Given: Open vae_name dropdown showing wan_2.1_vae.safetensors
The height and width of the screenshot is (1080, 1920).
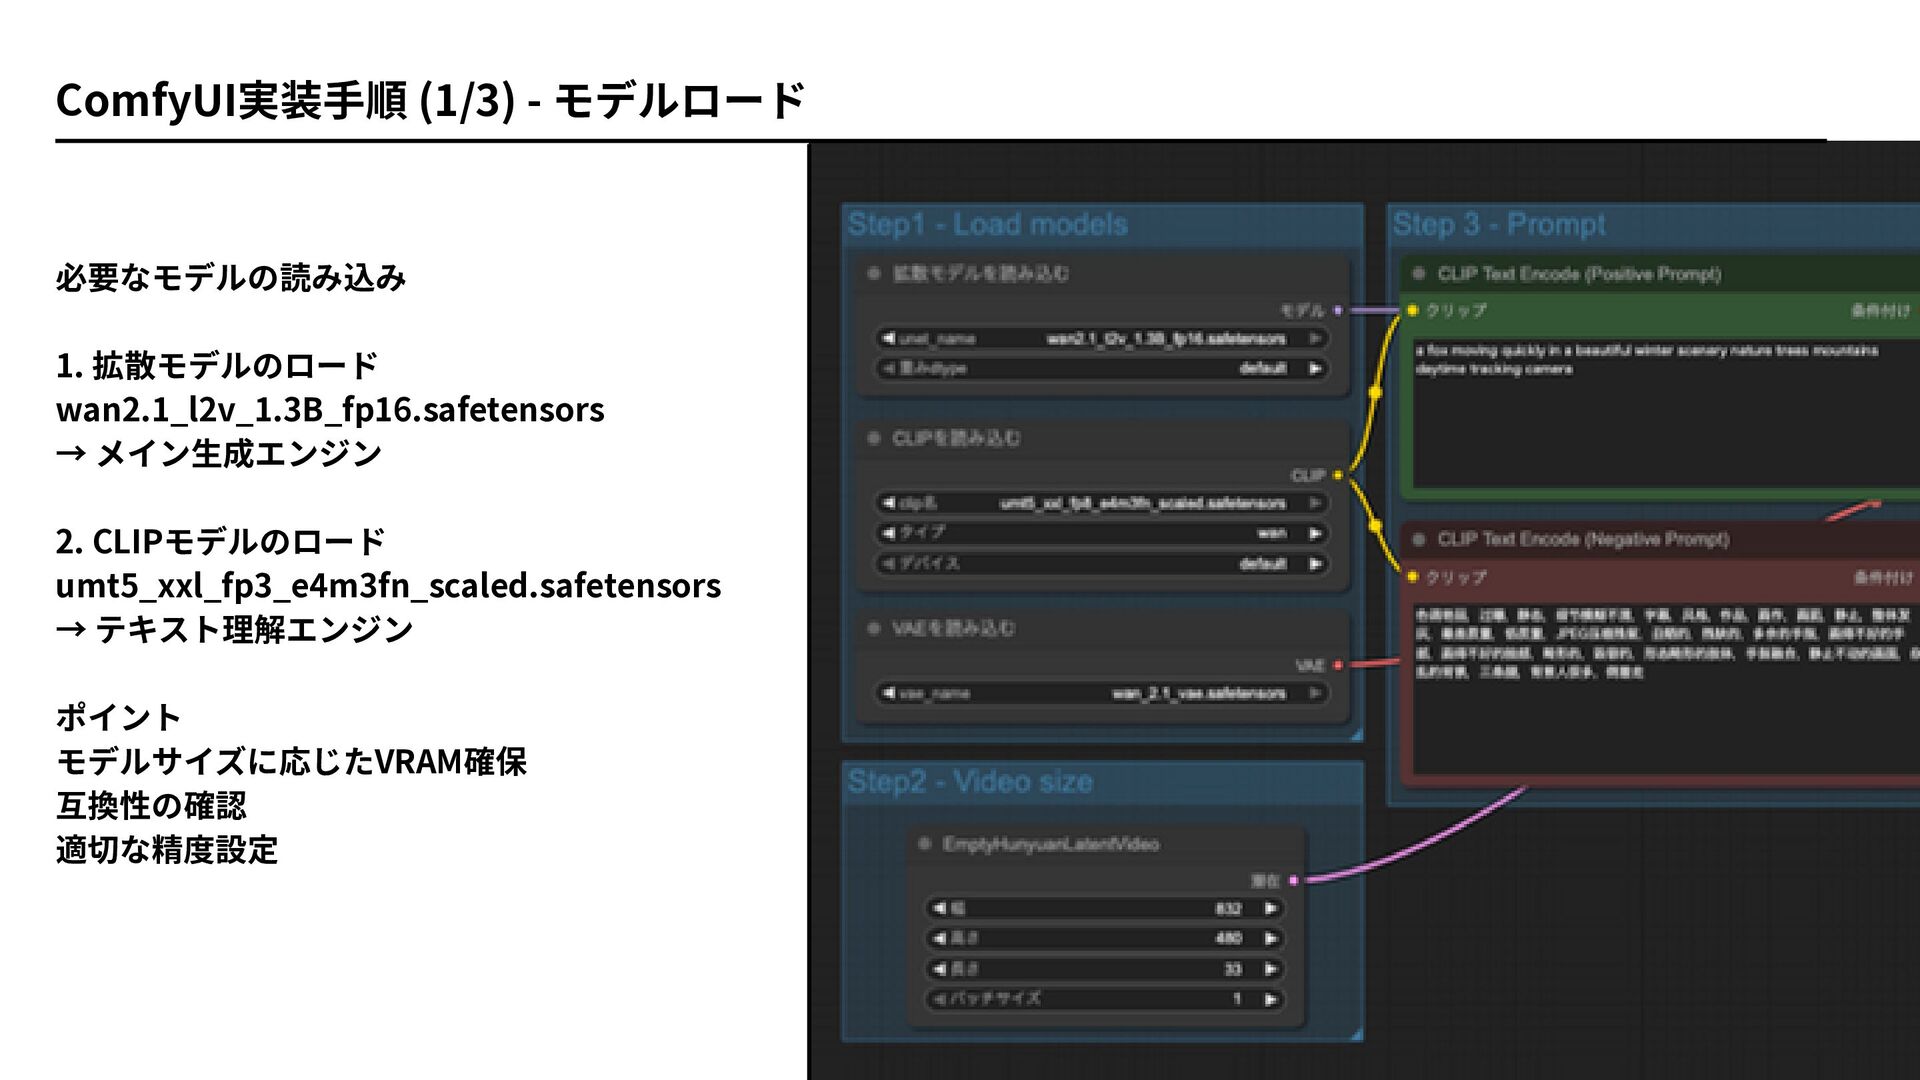Looking at the screenshot, I should [1102, 693].
